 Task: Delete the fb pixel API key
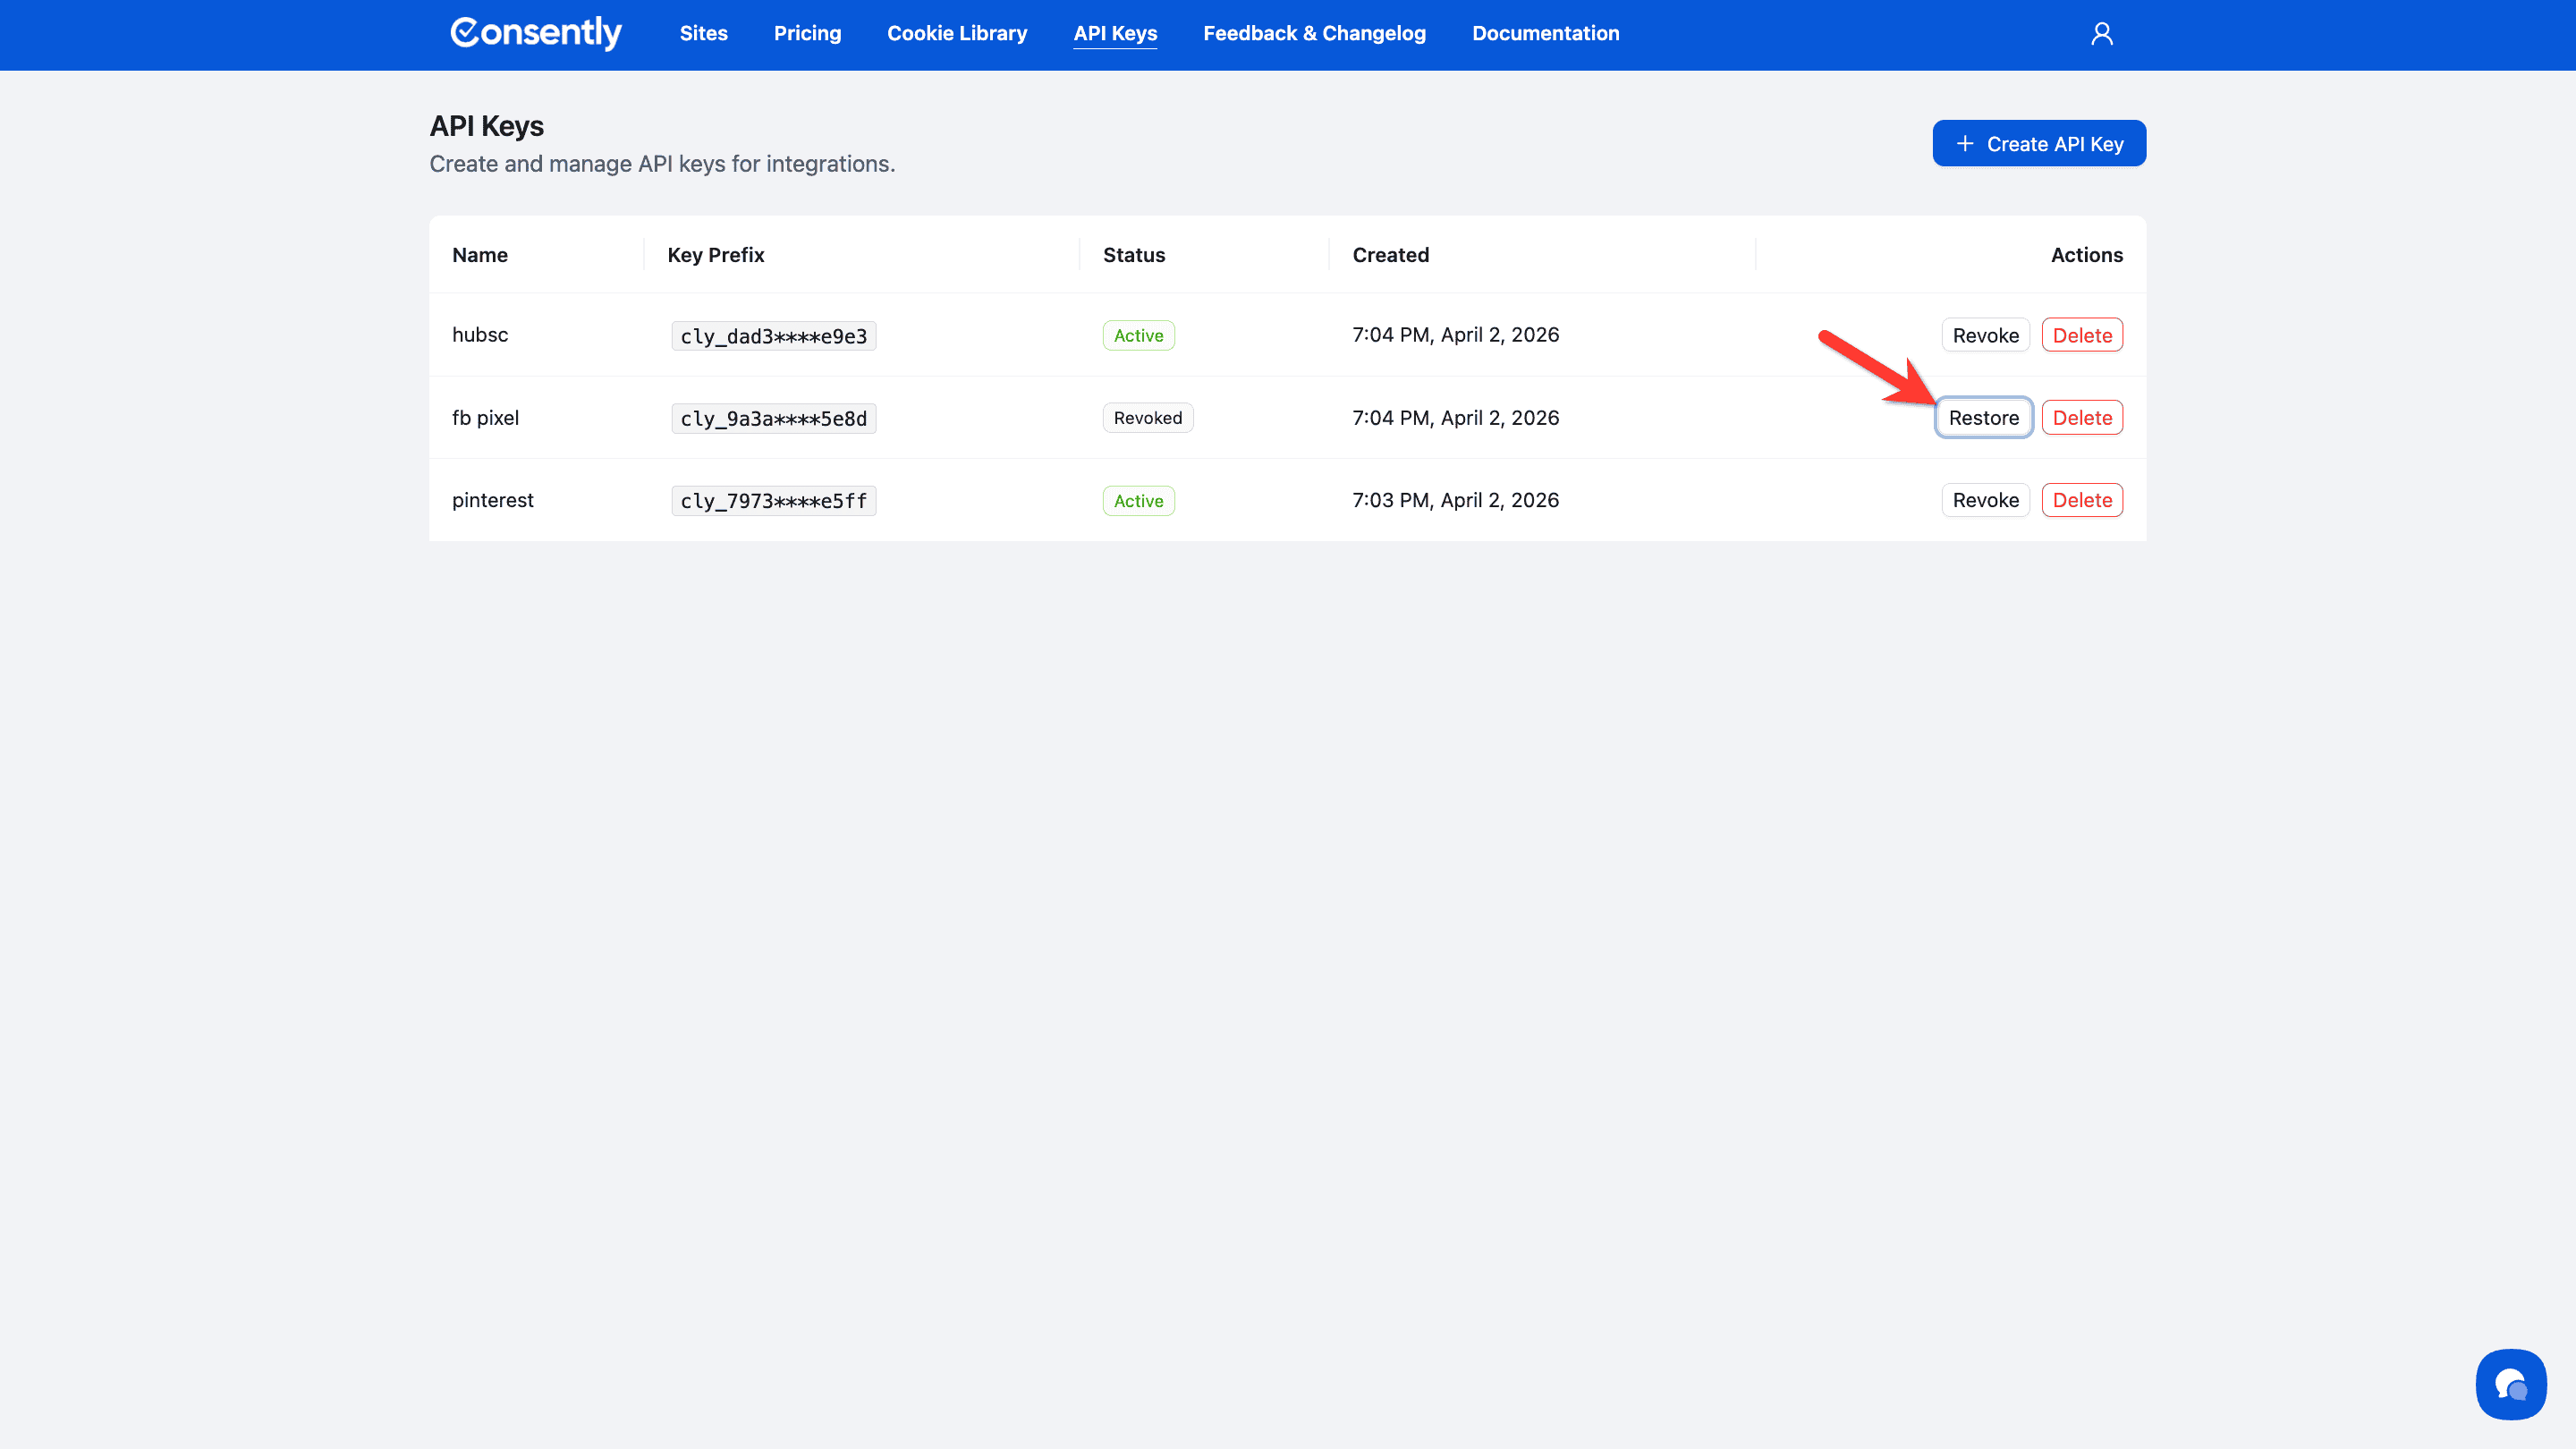2082,418
